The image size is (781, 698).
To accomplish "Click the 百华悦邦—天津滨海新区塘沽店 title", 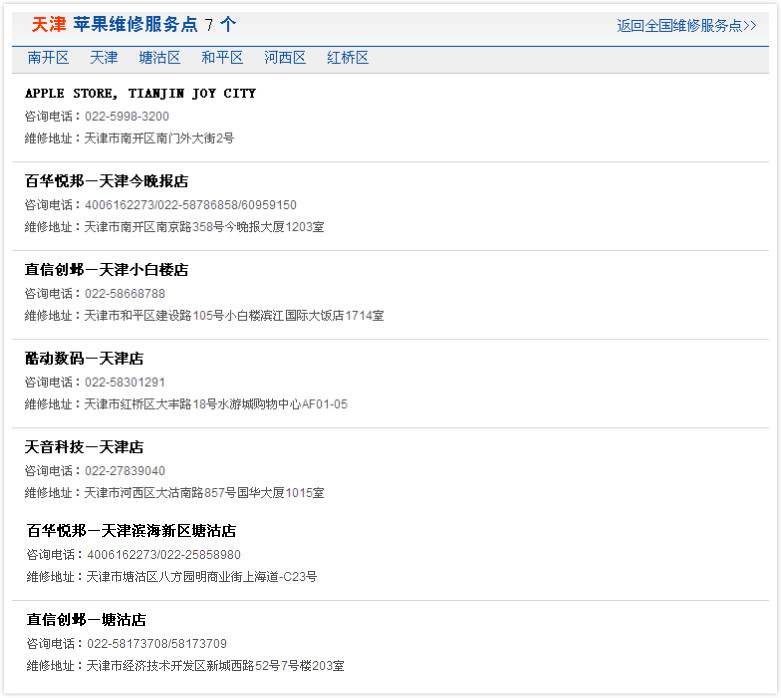I will click(131, 531).
